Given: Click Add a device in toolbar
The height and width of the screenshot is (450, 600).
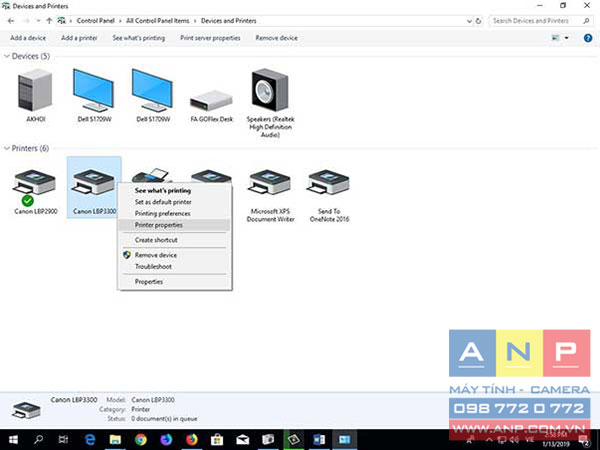Looking at the screenshot, I should pyautogui.click(x=28, y=38).
